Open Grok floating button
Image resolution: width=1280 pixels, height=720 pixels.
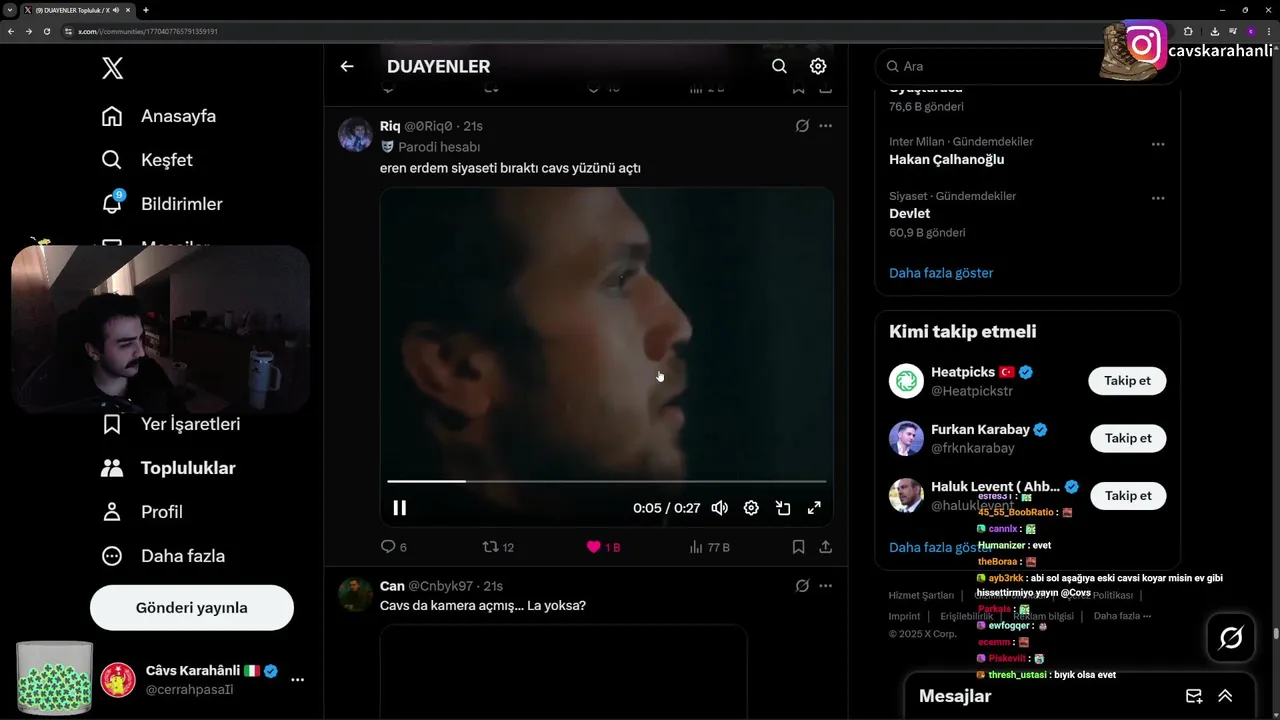tap(1231, 637)
